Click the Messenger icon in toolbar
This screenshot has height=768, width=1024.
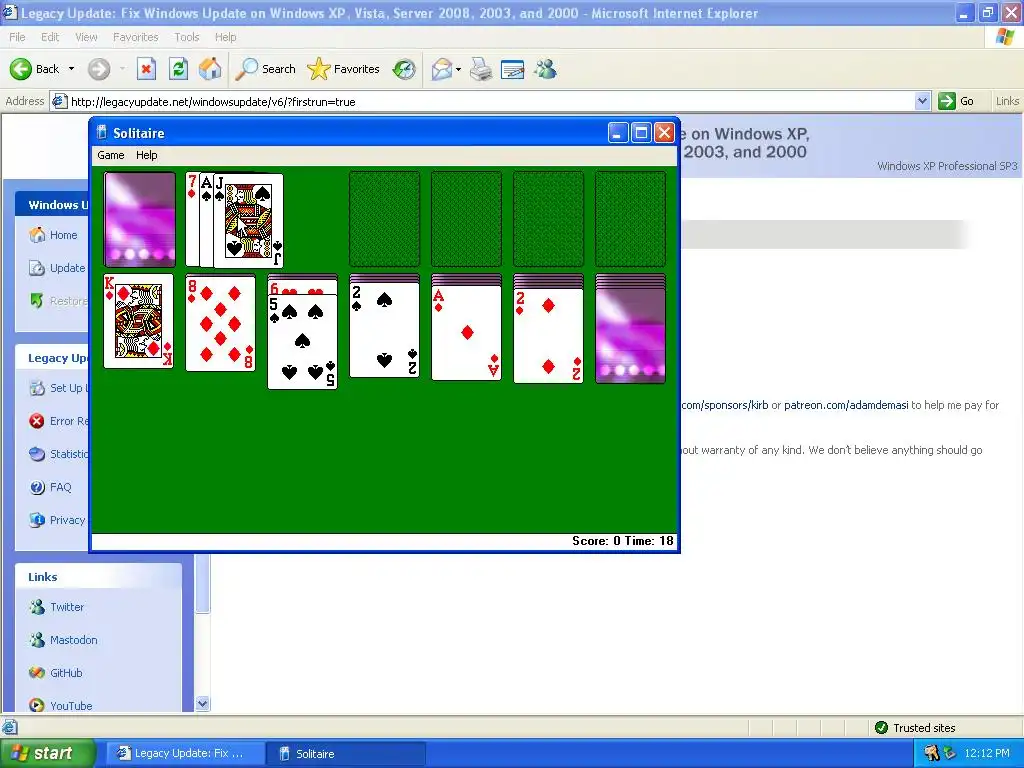pyautogui.click(x=545, y=69)
